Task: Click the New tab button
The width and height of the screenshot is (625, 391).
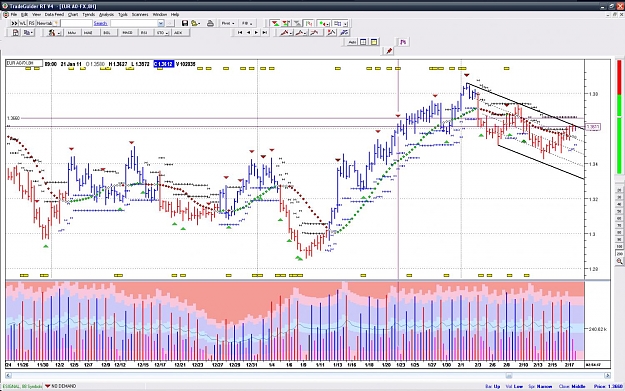Action: point(47,23)
